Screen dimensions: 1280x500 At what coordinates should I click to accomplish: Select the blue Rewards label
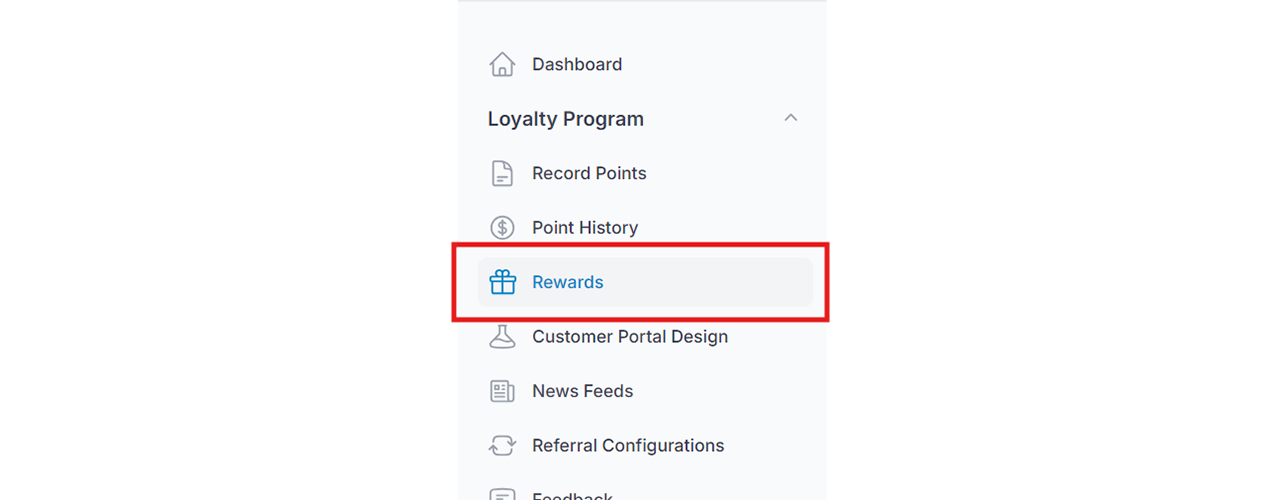568,282
